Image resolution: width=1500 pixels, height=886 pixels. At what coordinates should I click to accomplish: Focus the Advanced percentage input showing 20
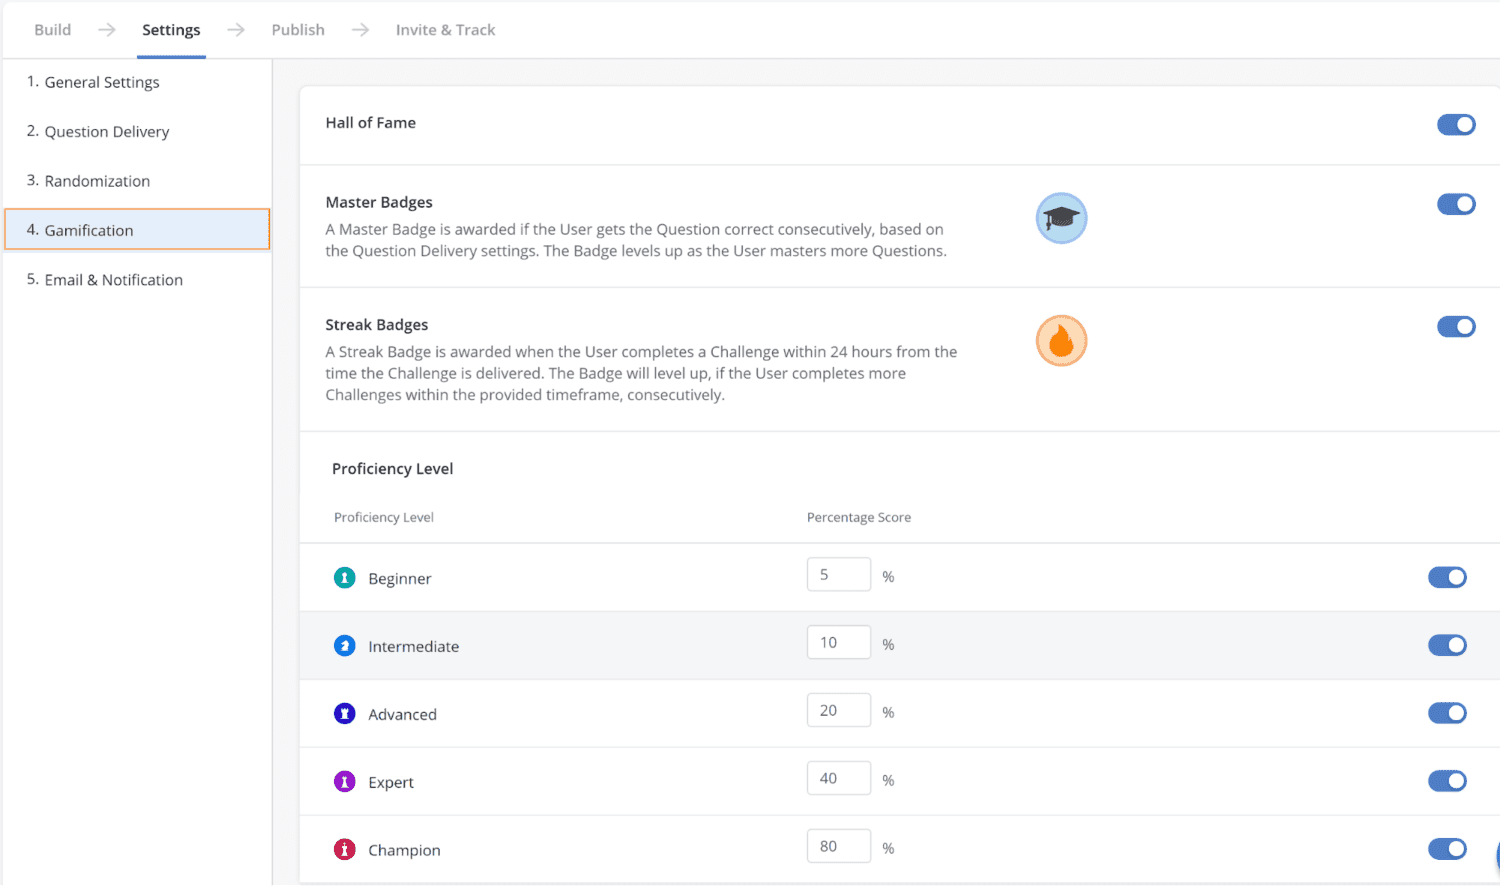[838, 711]
